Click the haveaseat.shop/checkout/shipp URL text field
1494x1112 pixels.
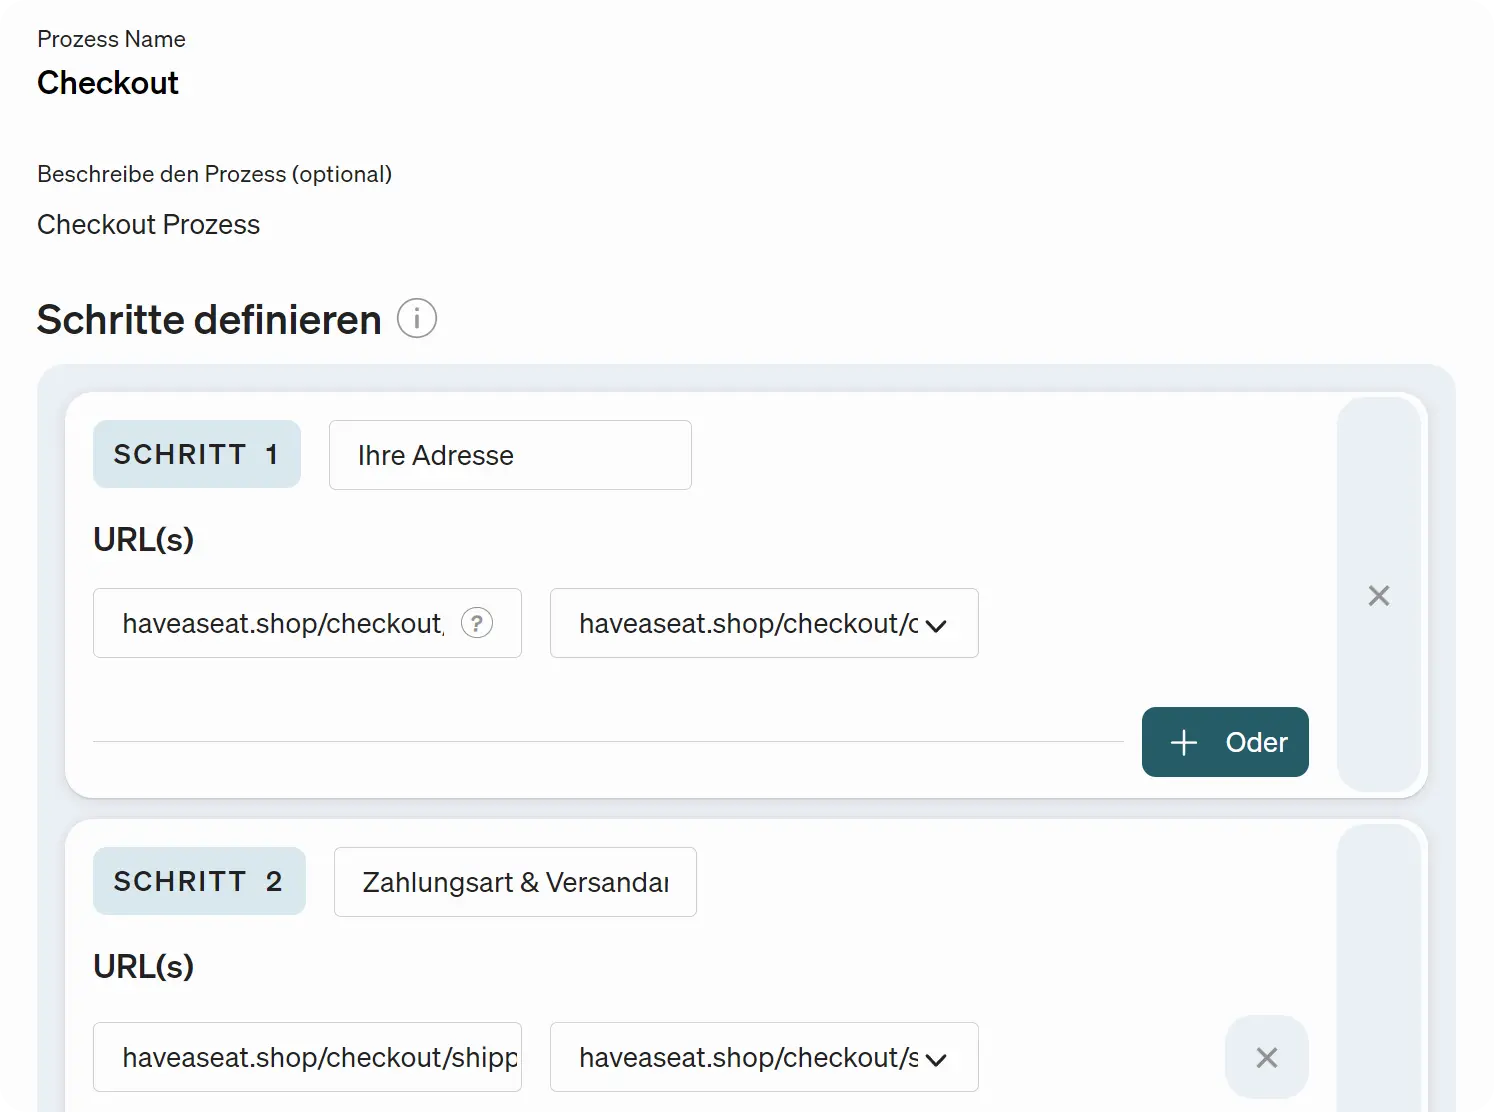307,1057
